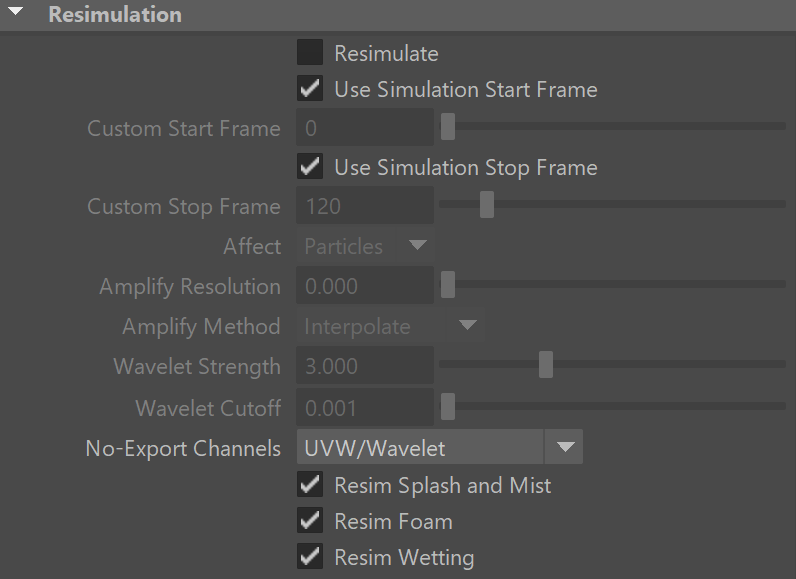Toggle the Resim Foam checkbox

[310, 521]
